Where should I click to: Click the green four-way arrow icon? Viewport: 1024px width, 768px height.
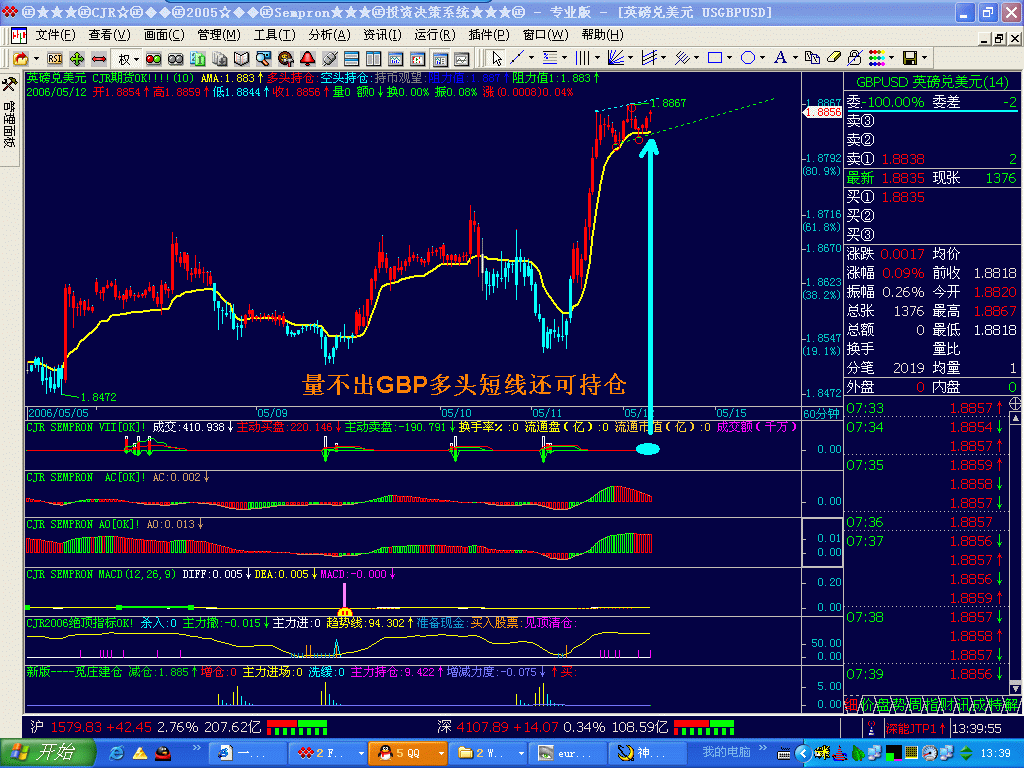click(77, 59)
